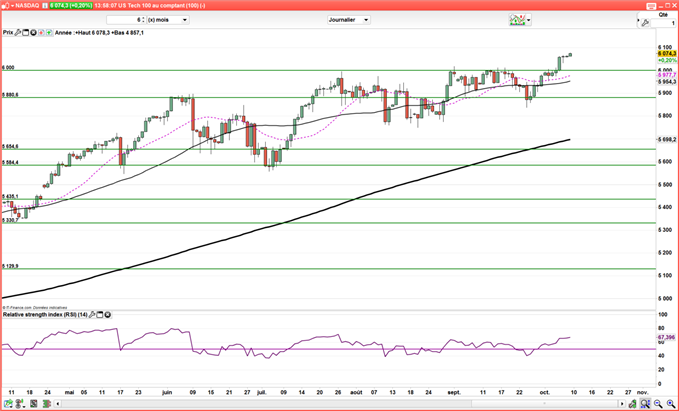
Task: Click the 5.880,6 horizontal line label
Action: 10,94
